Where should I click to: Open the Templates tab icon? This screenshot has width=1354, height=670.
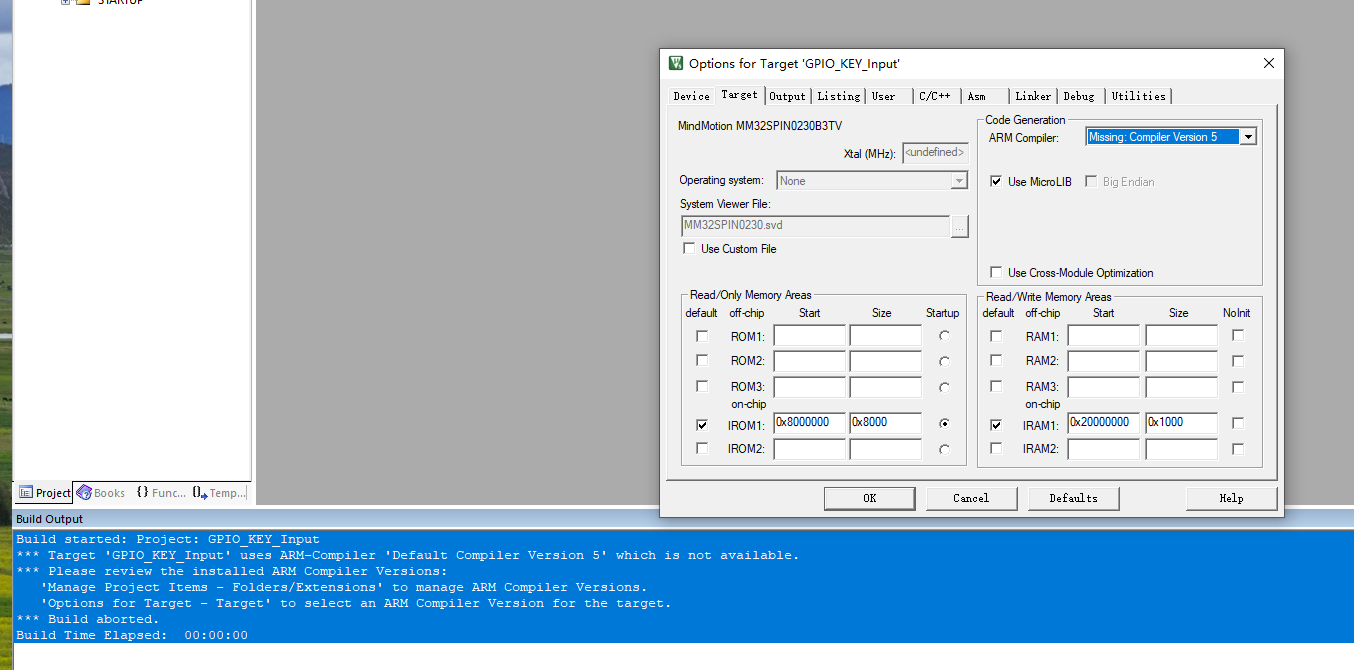click(200, 493)
